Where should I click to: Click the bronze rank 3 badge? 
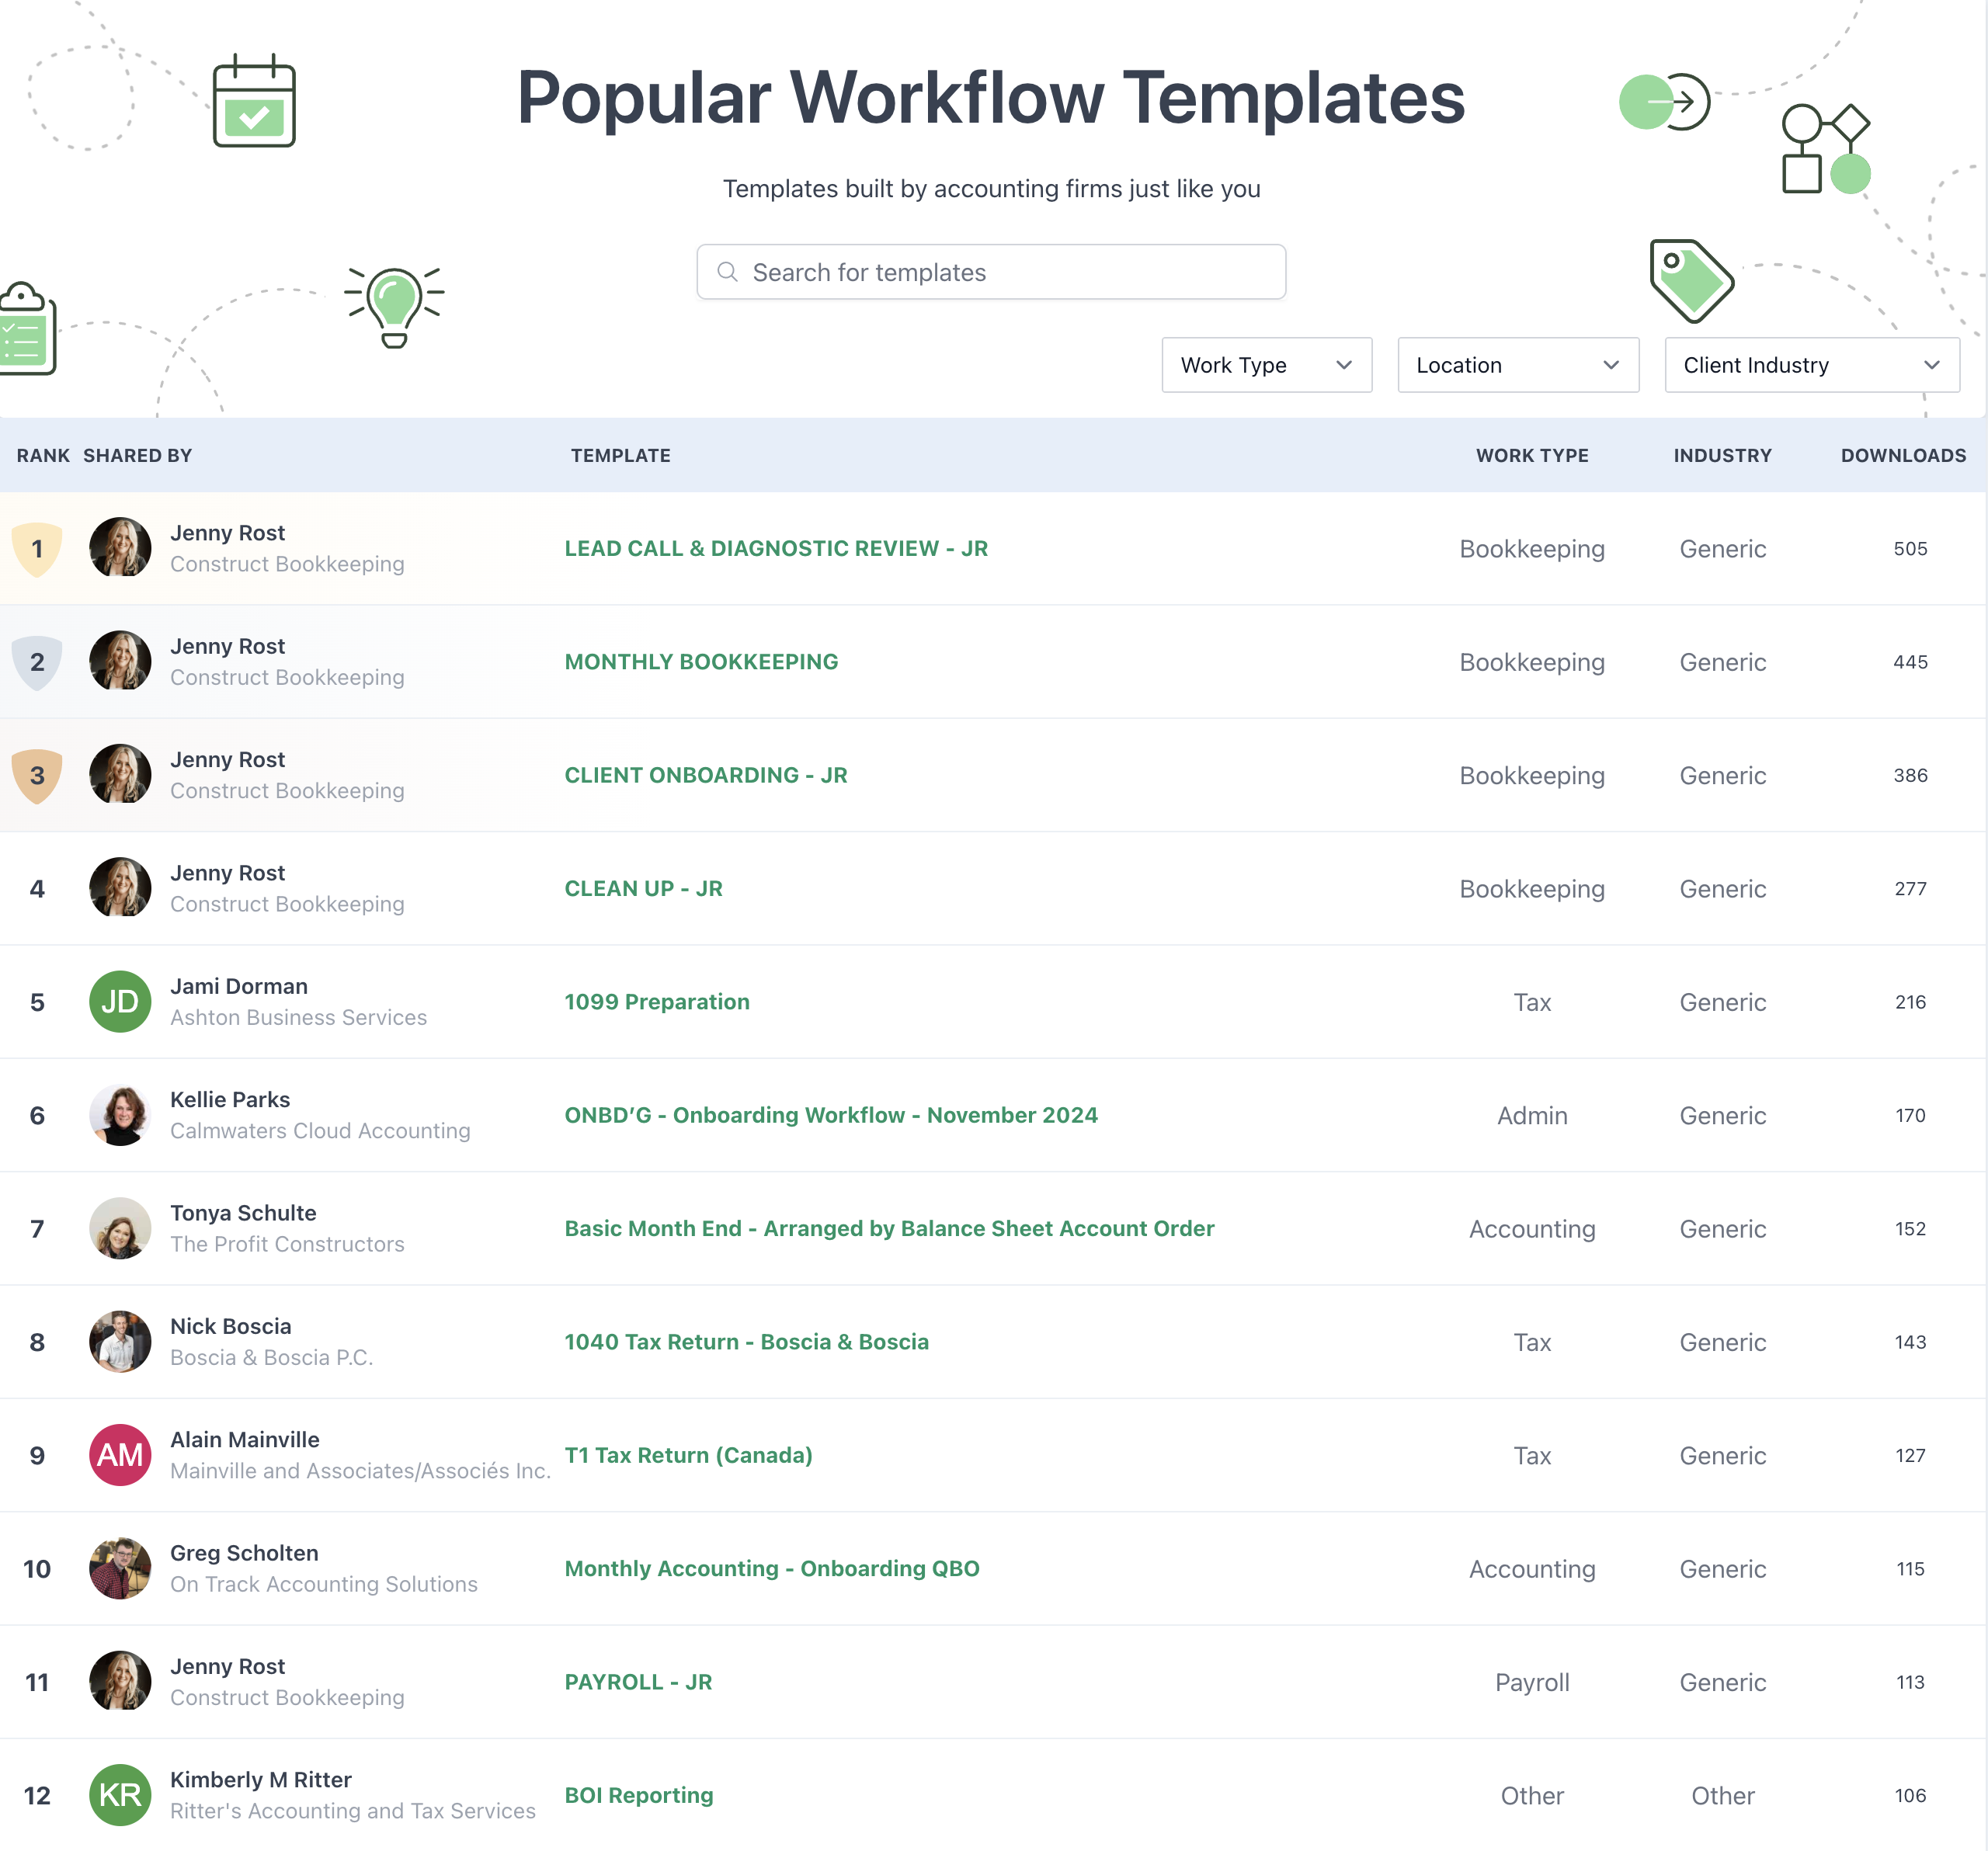(37, 776)
